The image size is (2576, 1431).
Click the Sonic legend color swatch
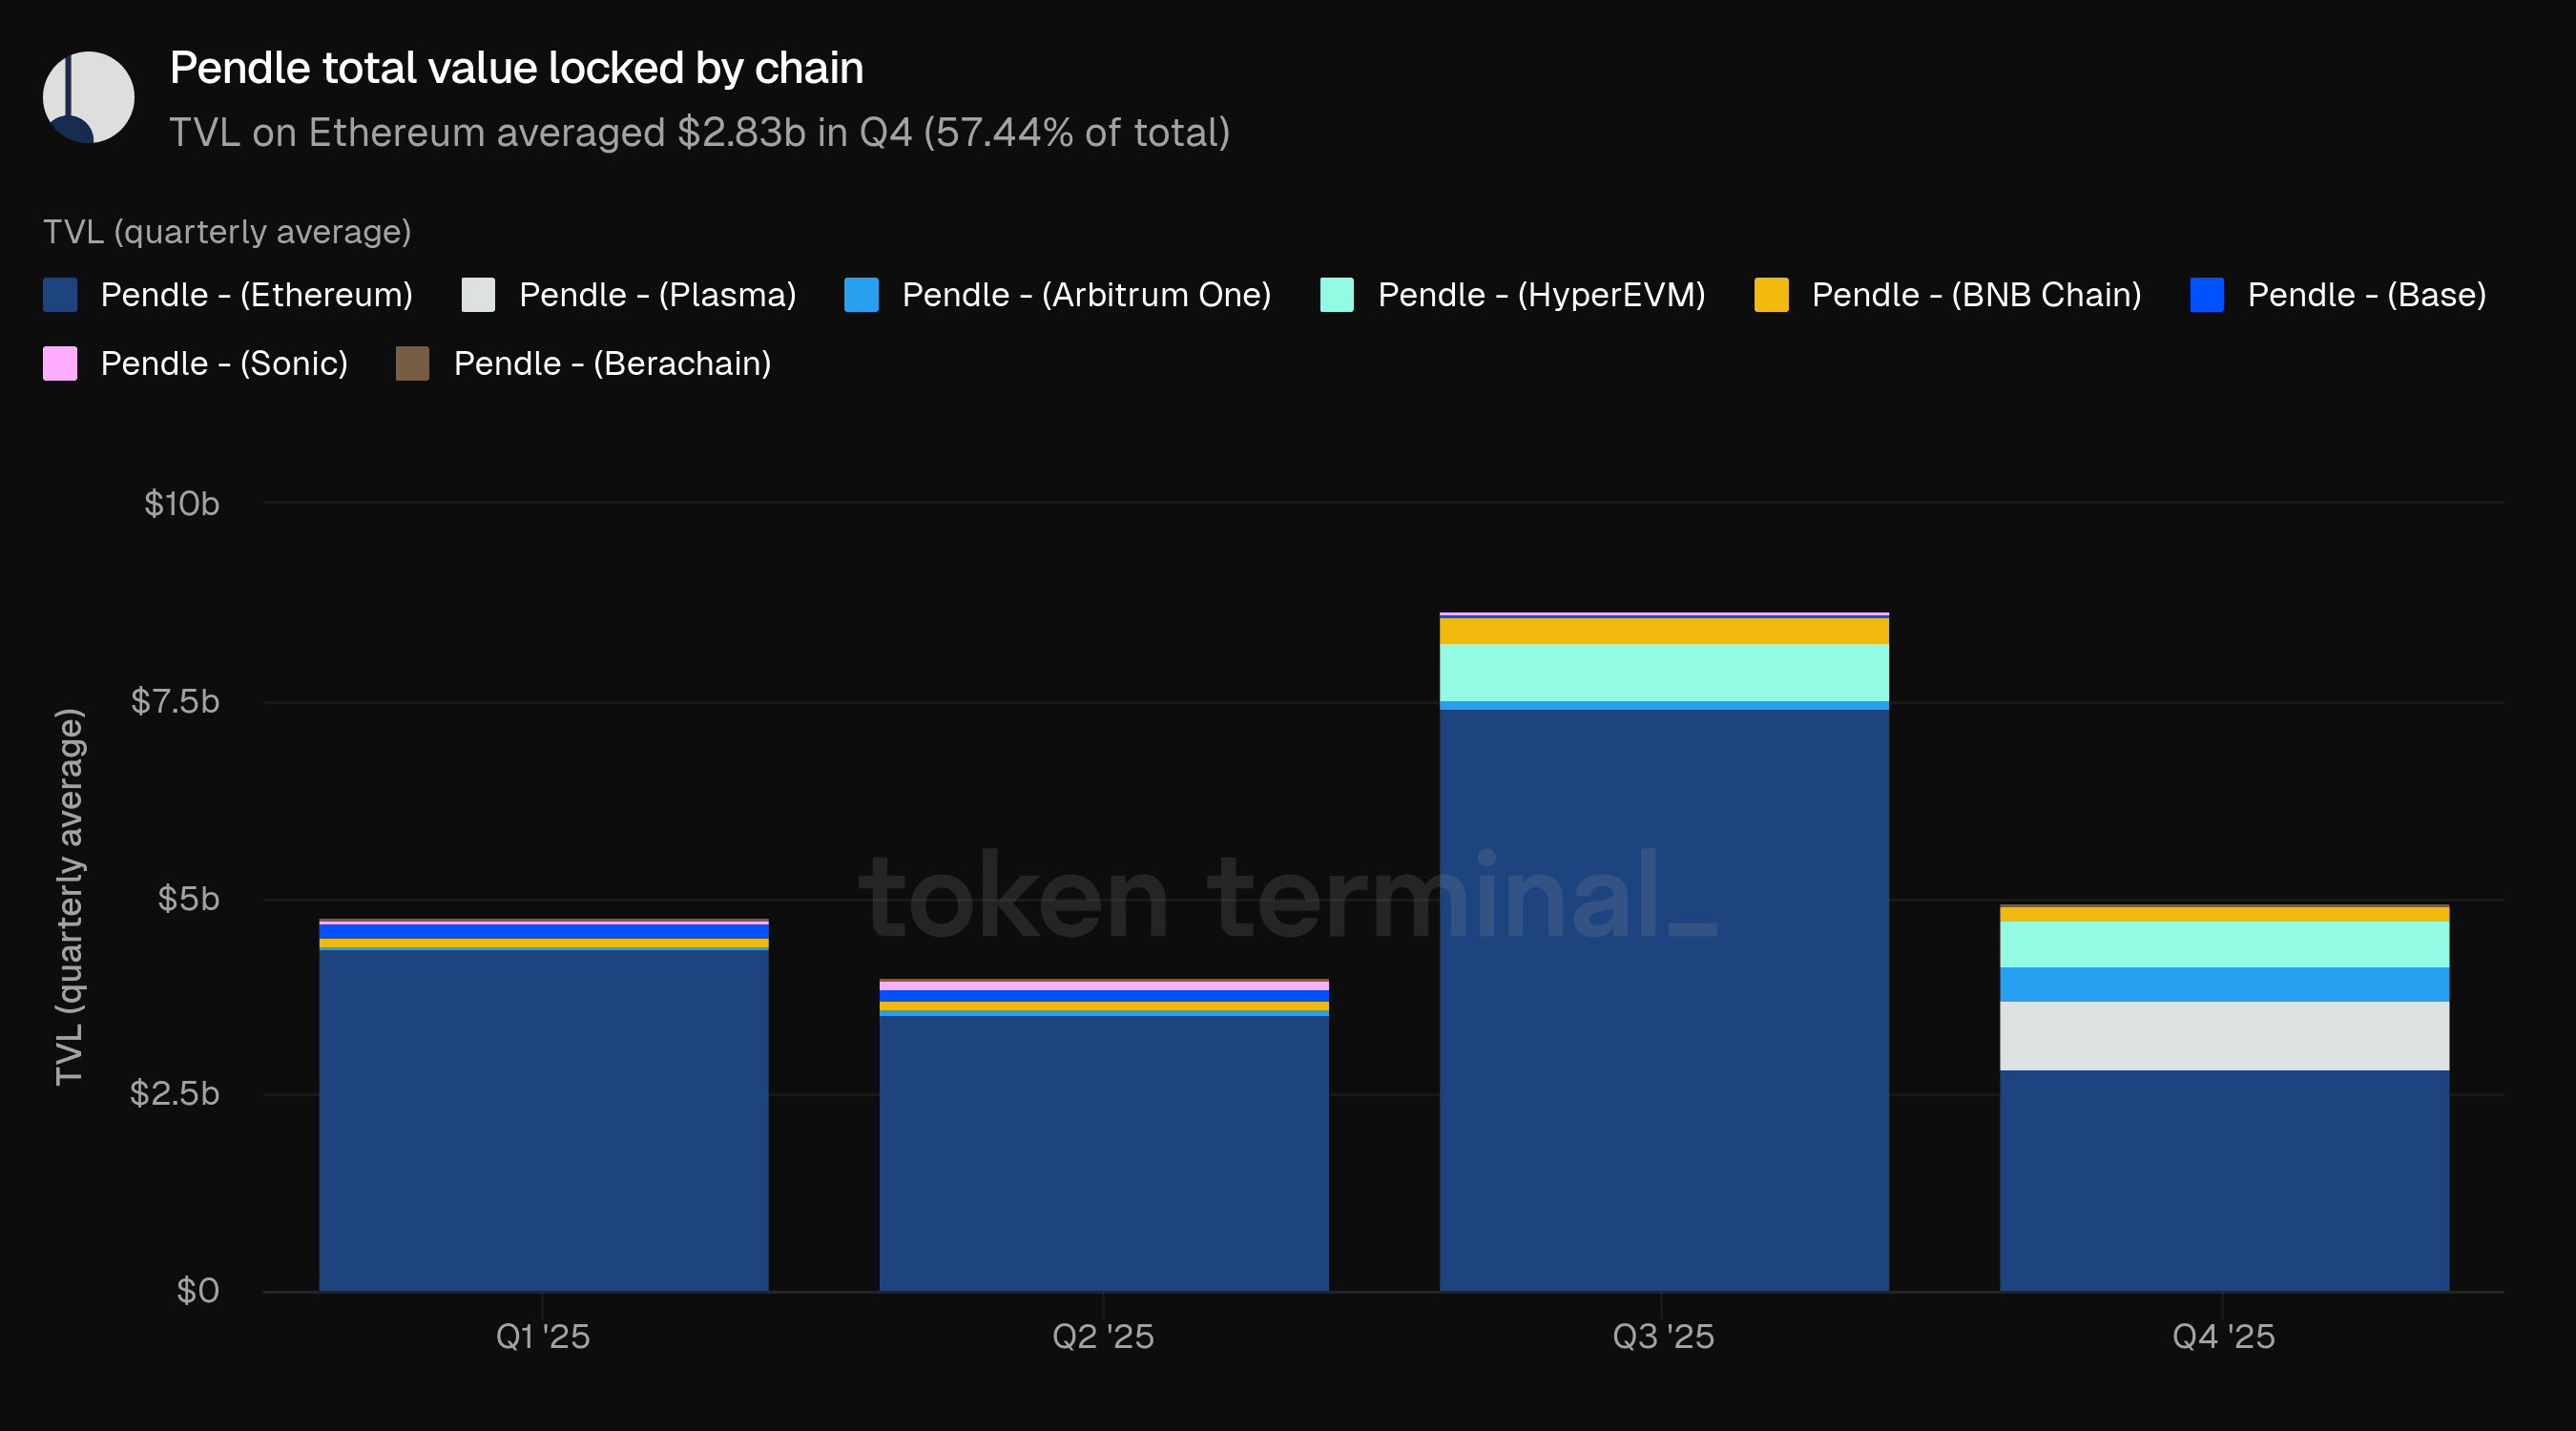click(60, 363)
